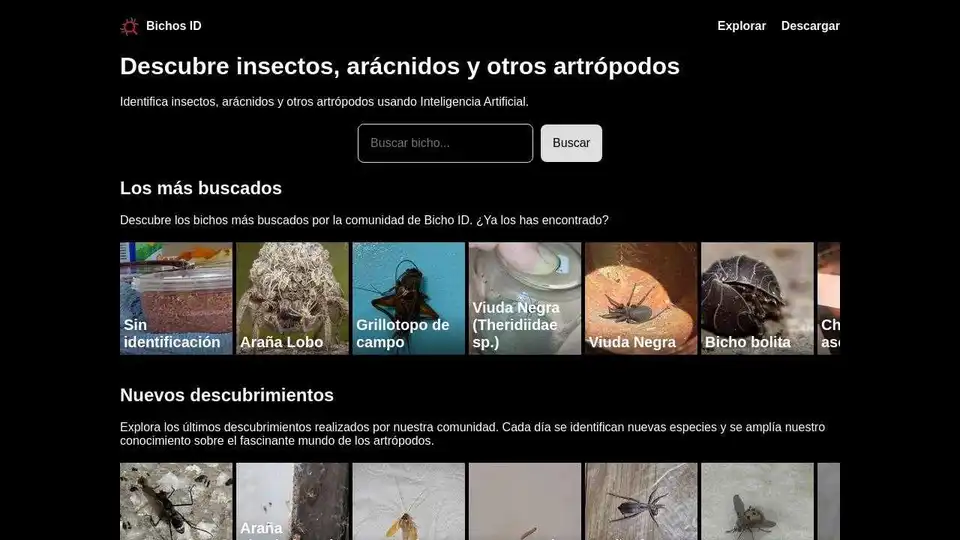Open the Bicho bolita card
The width and height of the screenshot is (960, 540).
(x=757, y=298)
